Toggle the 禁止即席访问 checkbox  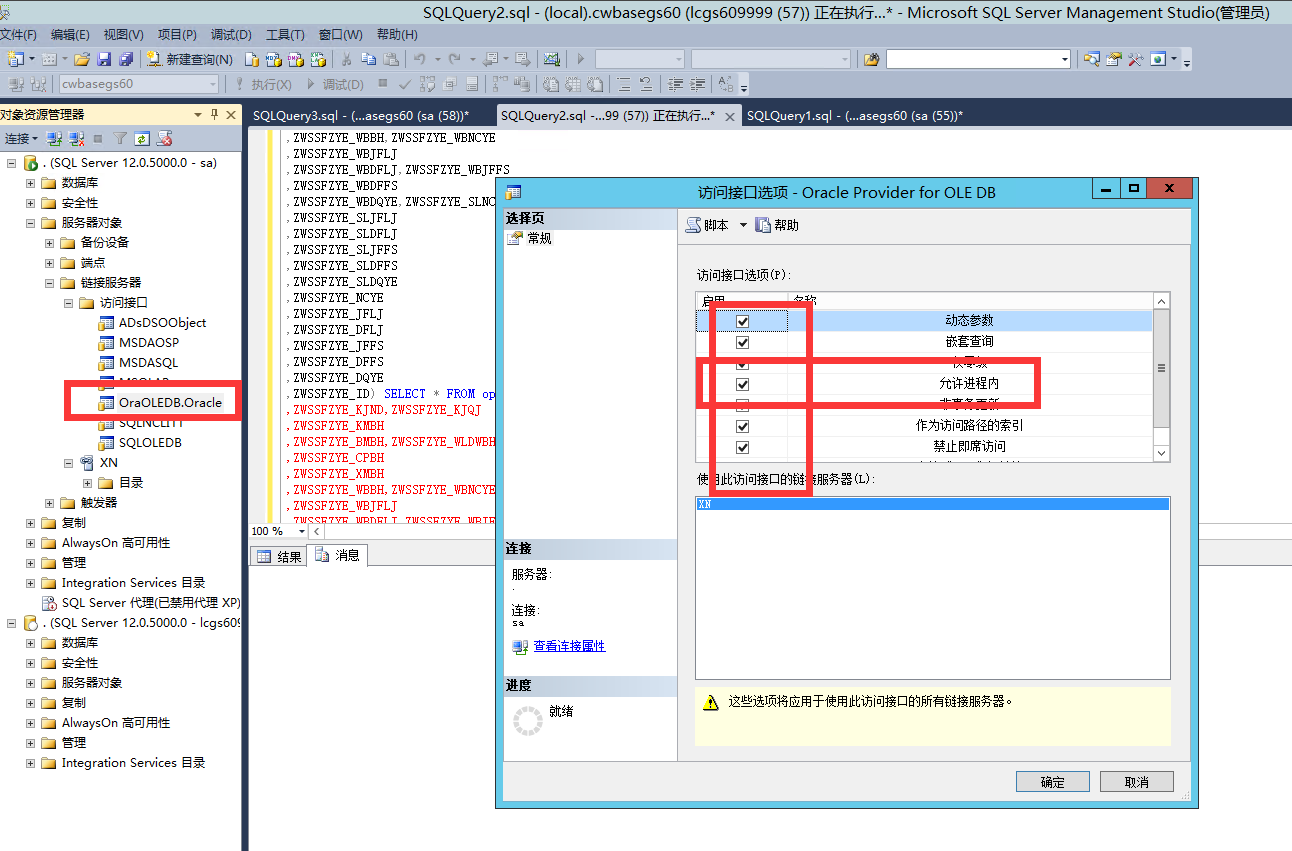point(742,447)
